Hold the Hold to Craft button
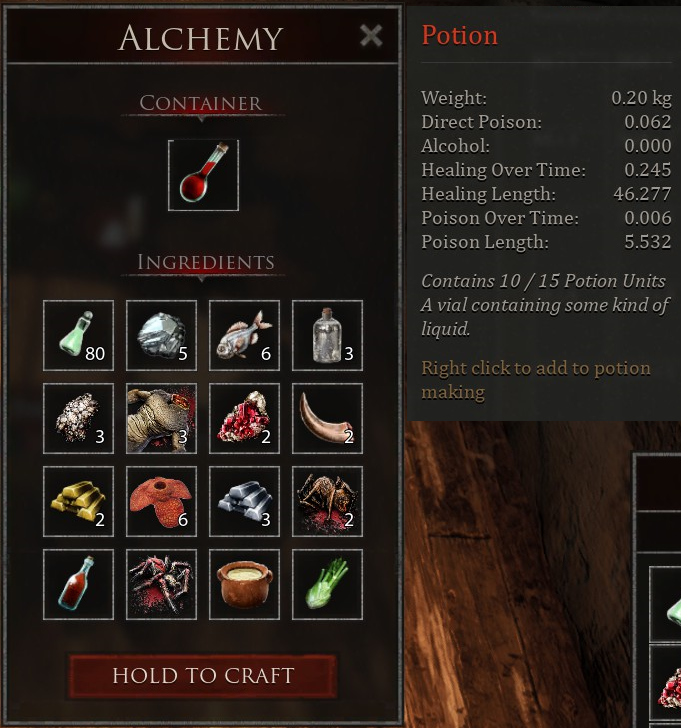This screenshot has width=681, height=728. pos(203,676)
